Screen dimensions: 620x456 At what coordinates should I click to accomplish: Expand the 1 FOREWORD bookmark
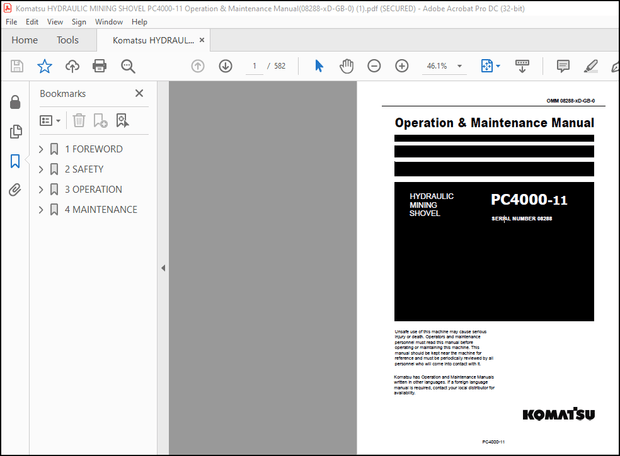tap(41, 149)
